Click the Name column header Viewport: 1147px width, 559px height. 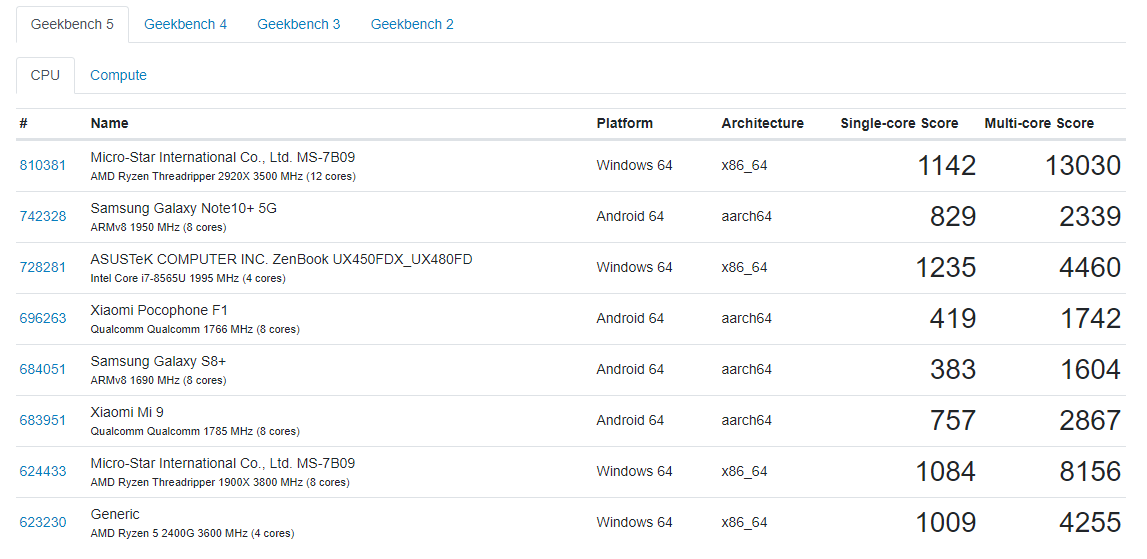pos(110,124)
